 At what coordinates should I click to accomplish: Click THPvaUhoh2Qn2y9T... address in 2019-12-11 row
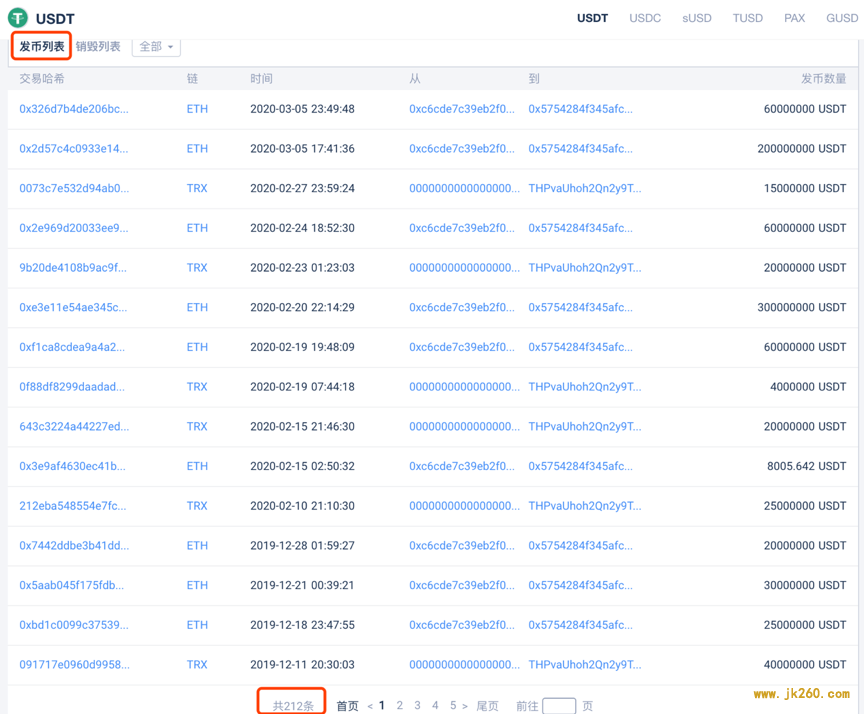[585, 664]
